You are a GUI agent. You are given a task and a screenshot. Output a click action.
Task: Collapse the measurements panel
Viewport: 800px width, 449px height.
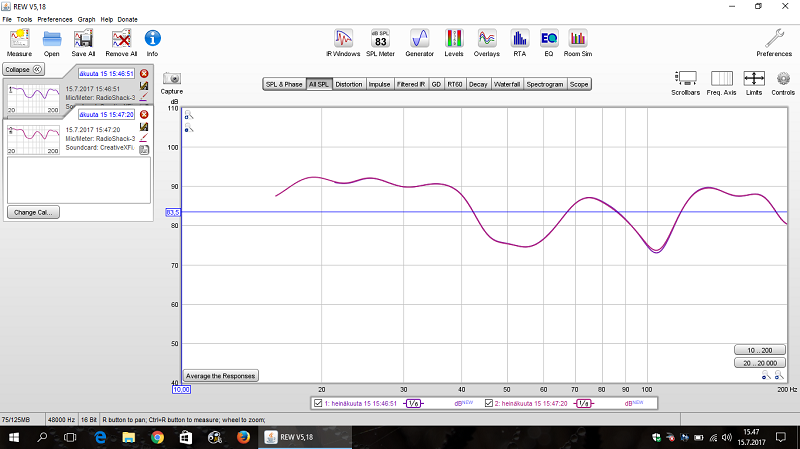click(x=24, y=69)
